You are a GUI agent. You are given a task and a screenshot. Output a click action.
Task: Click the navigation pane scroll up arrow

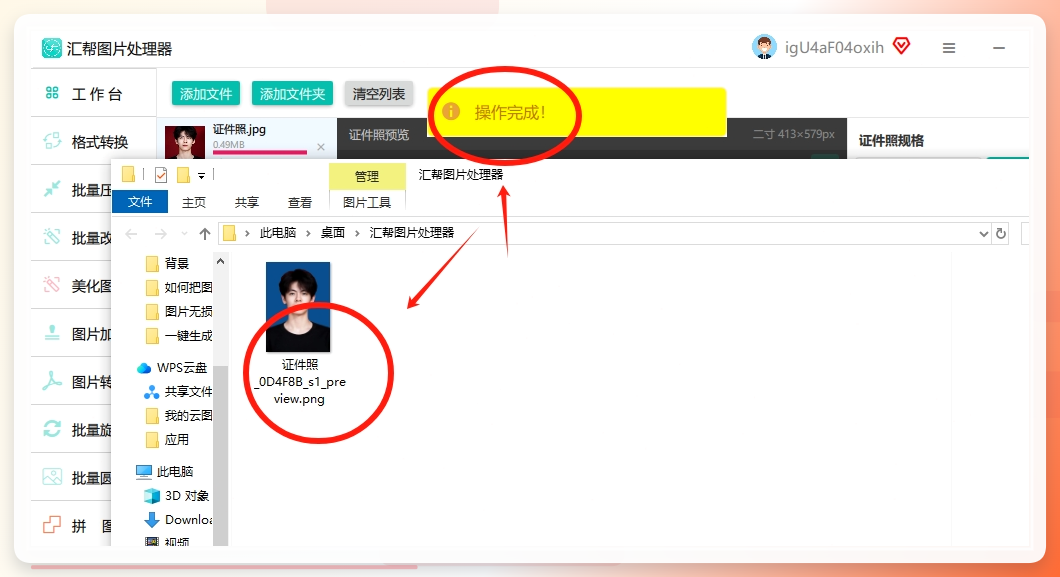(x=220, y=261)
